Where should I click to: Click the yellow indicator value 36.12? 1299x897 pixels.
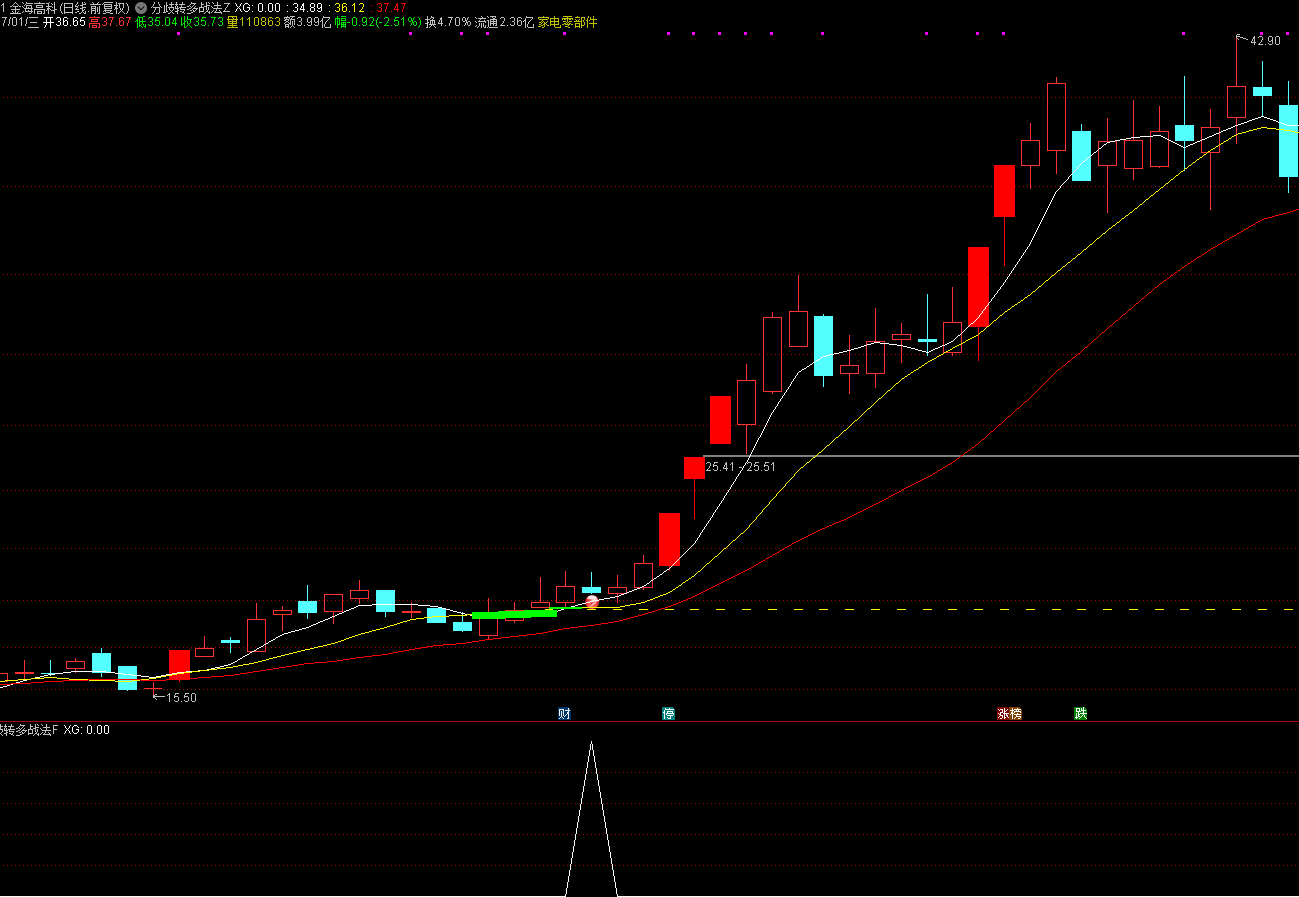[x=349, y=8]
